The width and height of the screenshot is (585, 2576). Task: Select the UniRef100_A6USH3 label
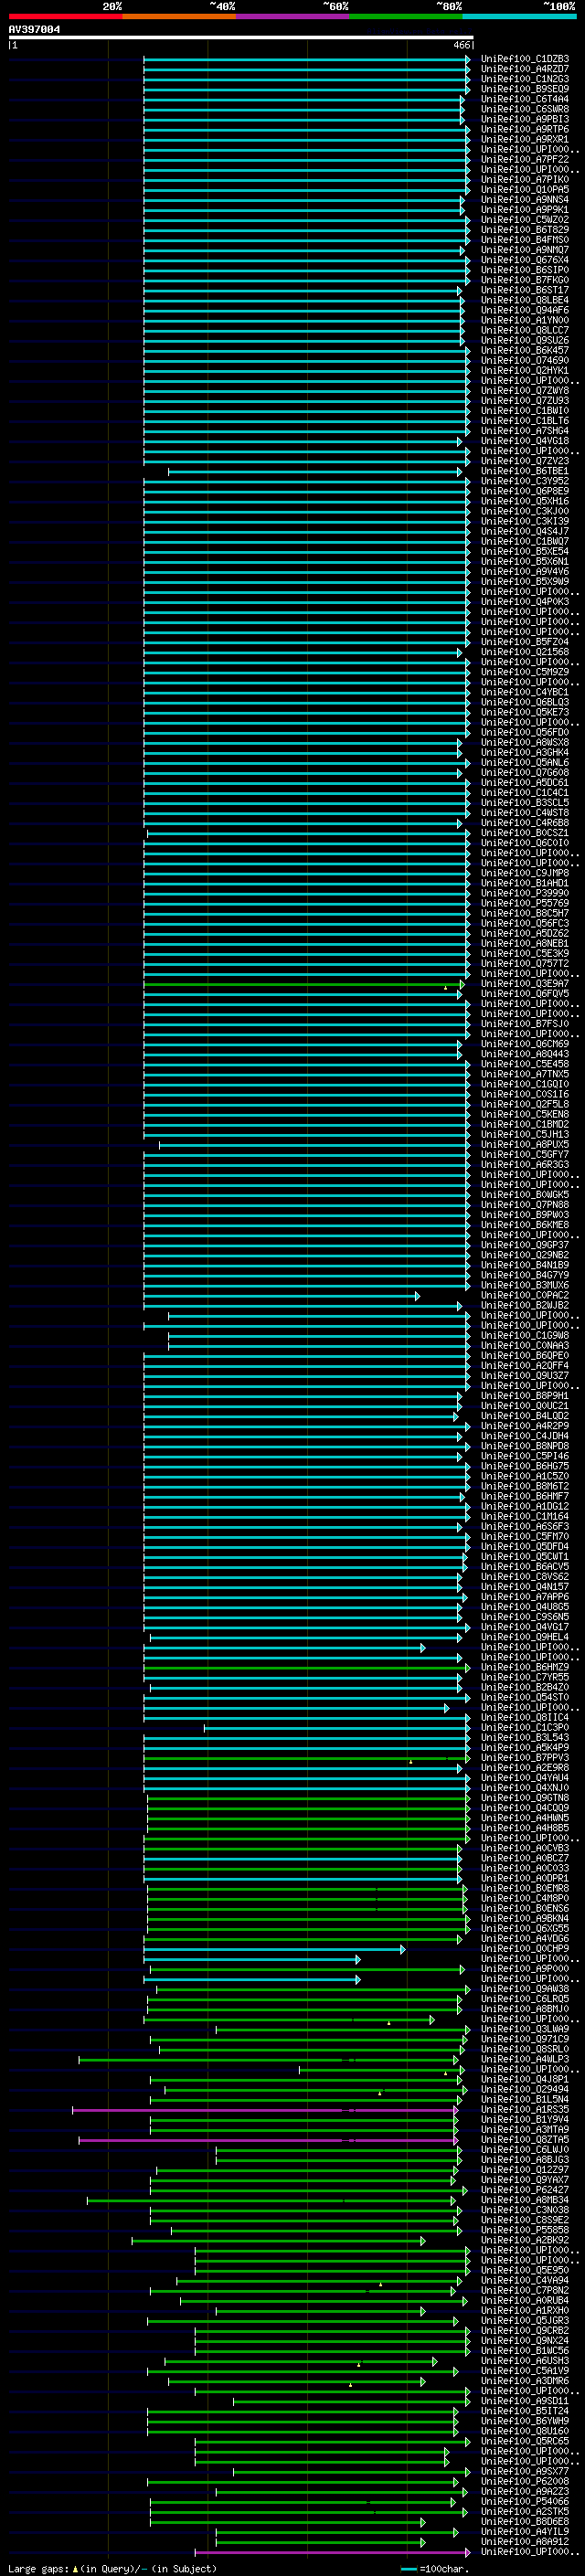tap(525, 2361)
